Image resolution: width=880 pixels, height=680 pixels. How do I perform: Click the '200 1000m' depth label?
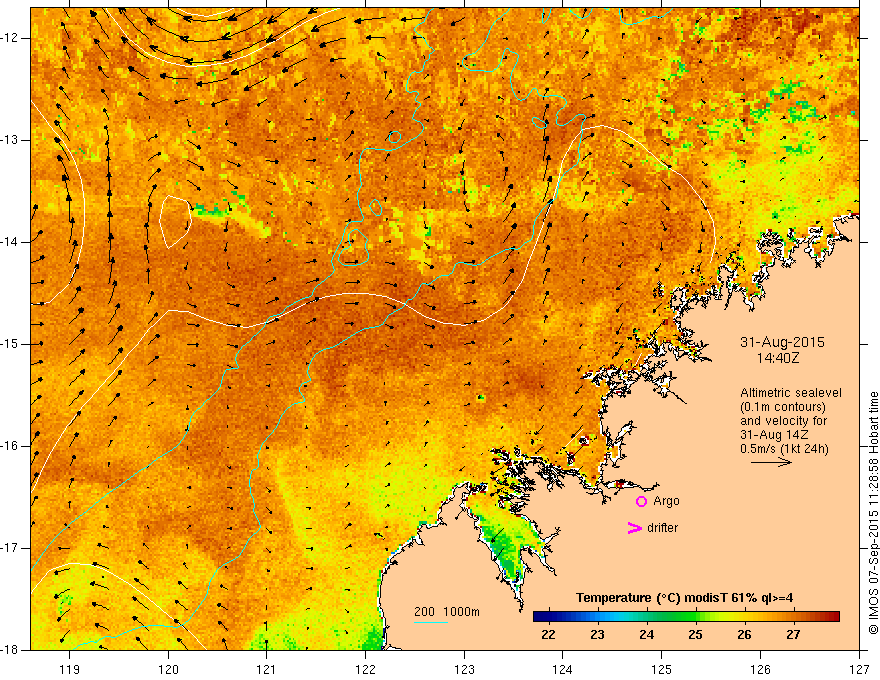pos(447,612)
